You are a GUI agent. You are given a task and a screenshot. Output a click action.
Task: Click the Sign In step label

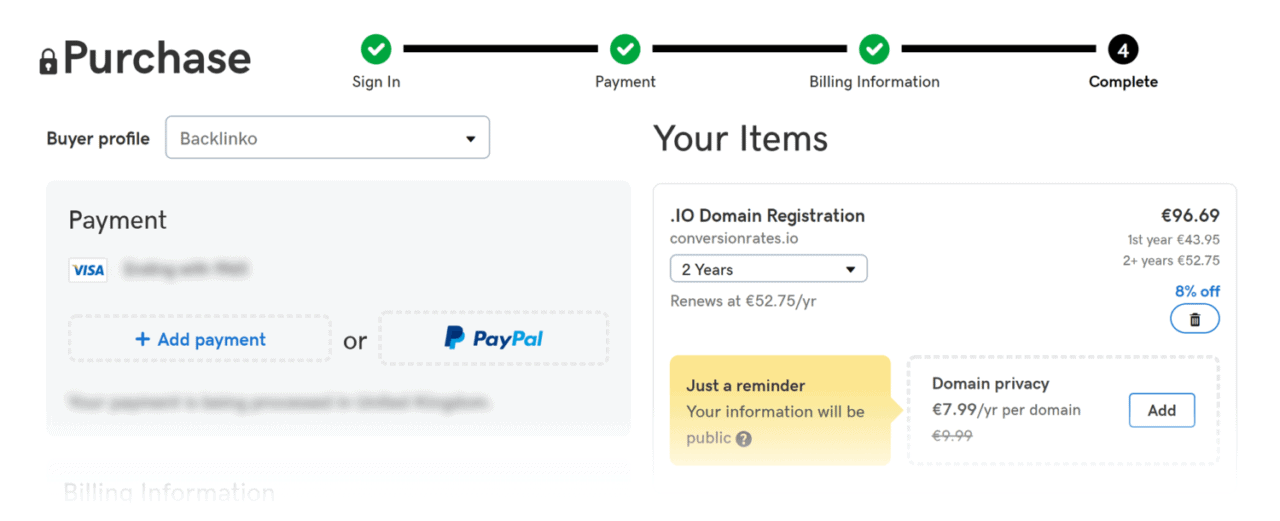pyautogui.click(x=376, y=82)
